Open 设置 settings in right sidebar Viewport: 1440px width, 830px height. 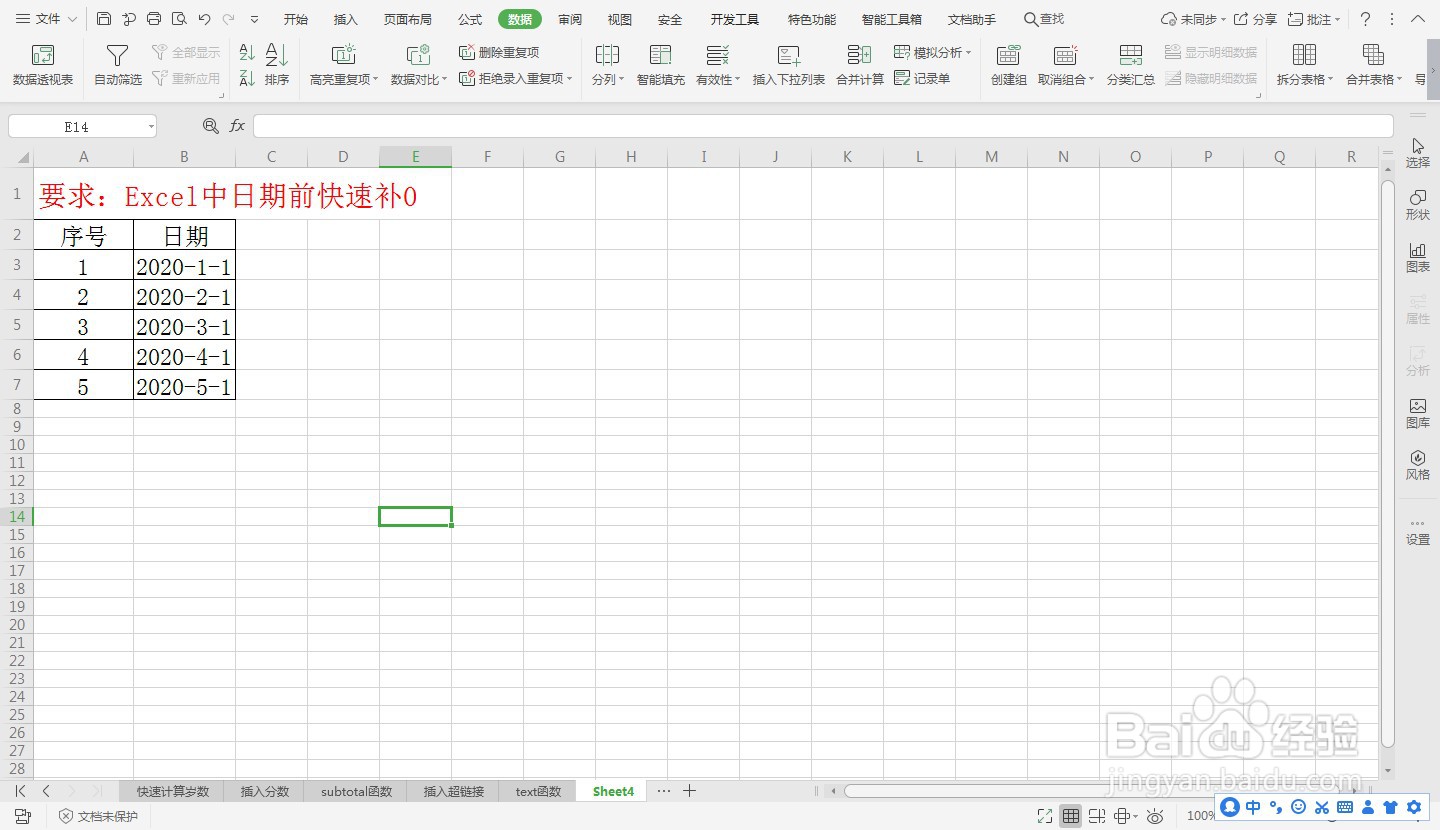(1418, 531)
